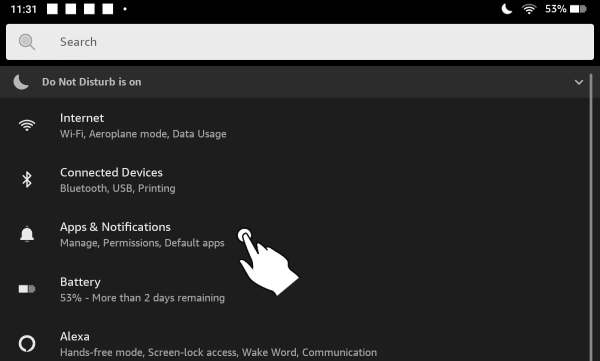Click the settings list scrollbar
600x361 pixels.
click(x=590, y=216)
